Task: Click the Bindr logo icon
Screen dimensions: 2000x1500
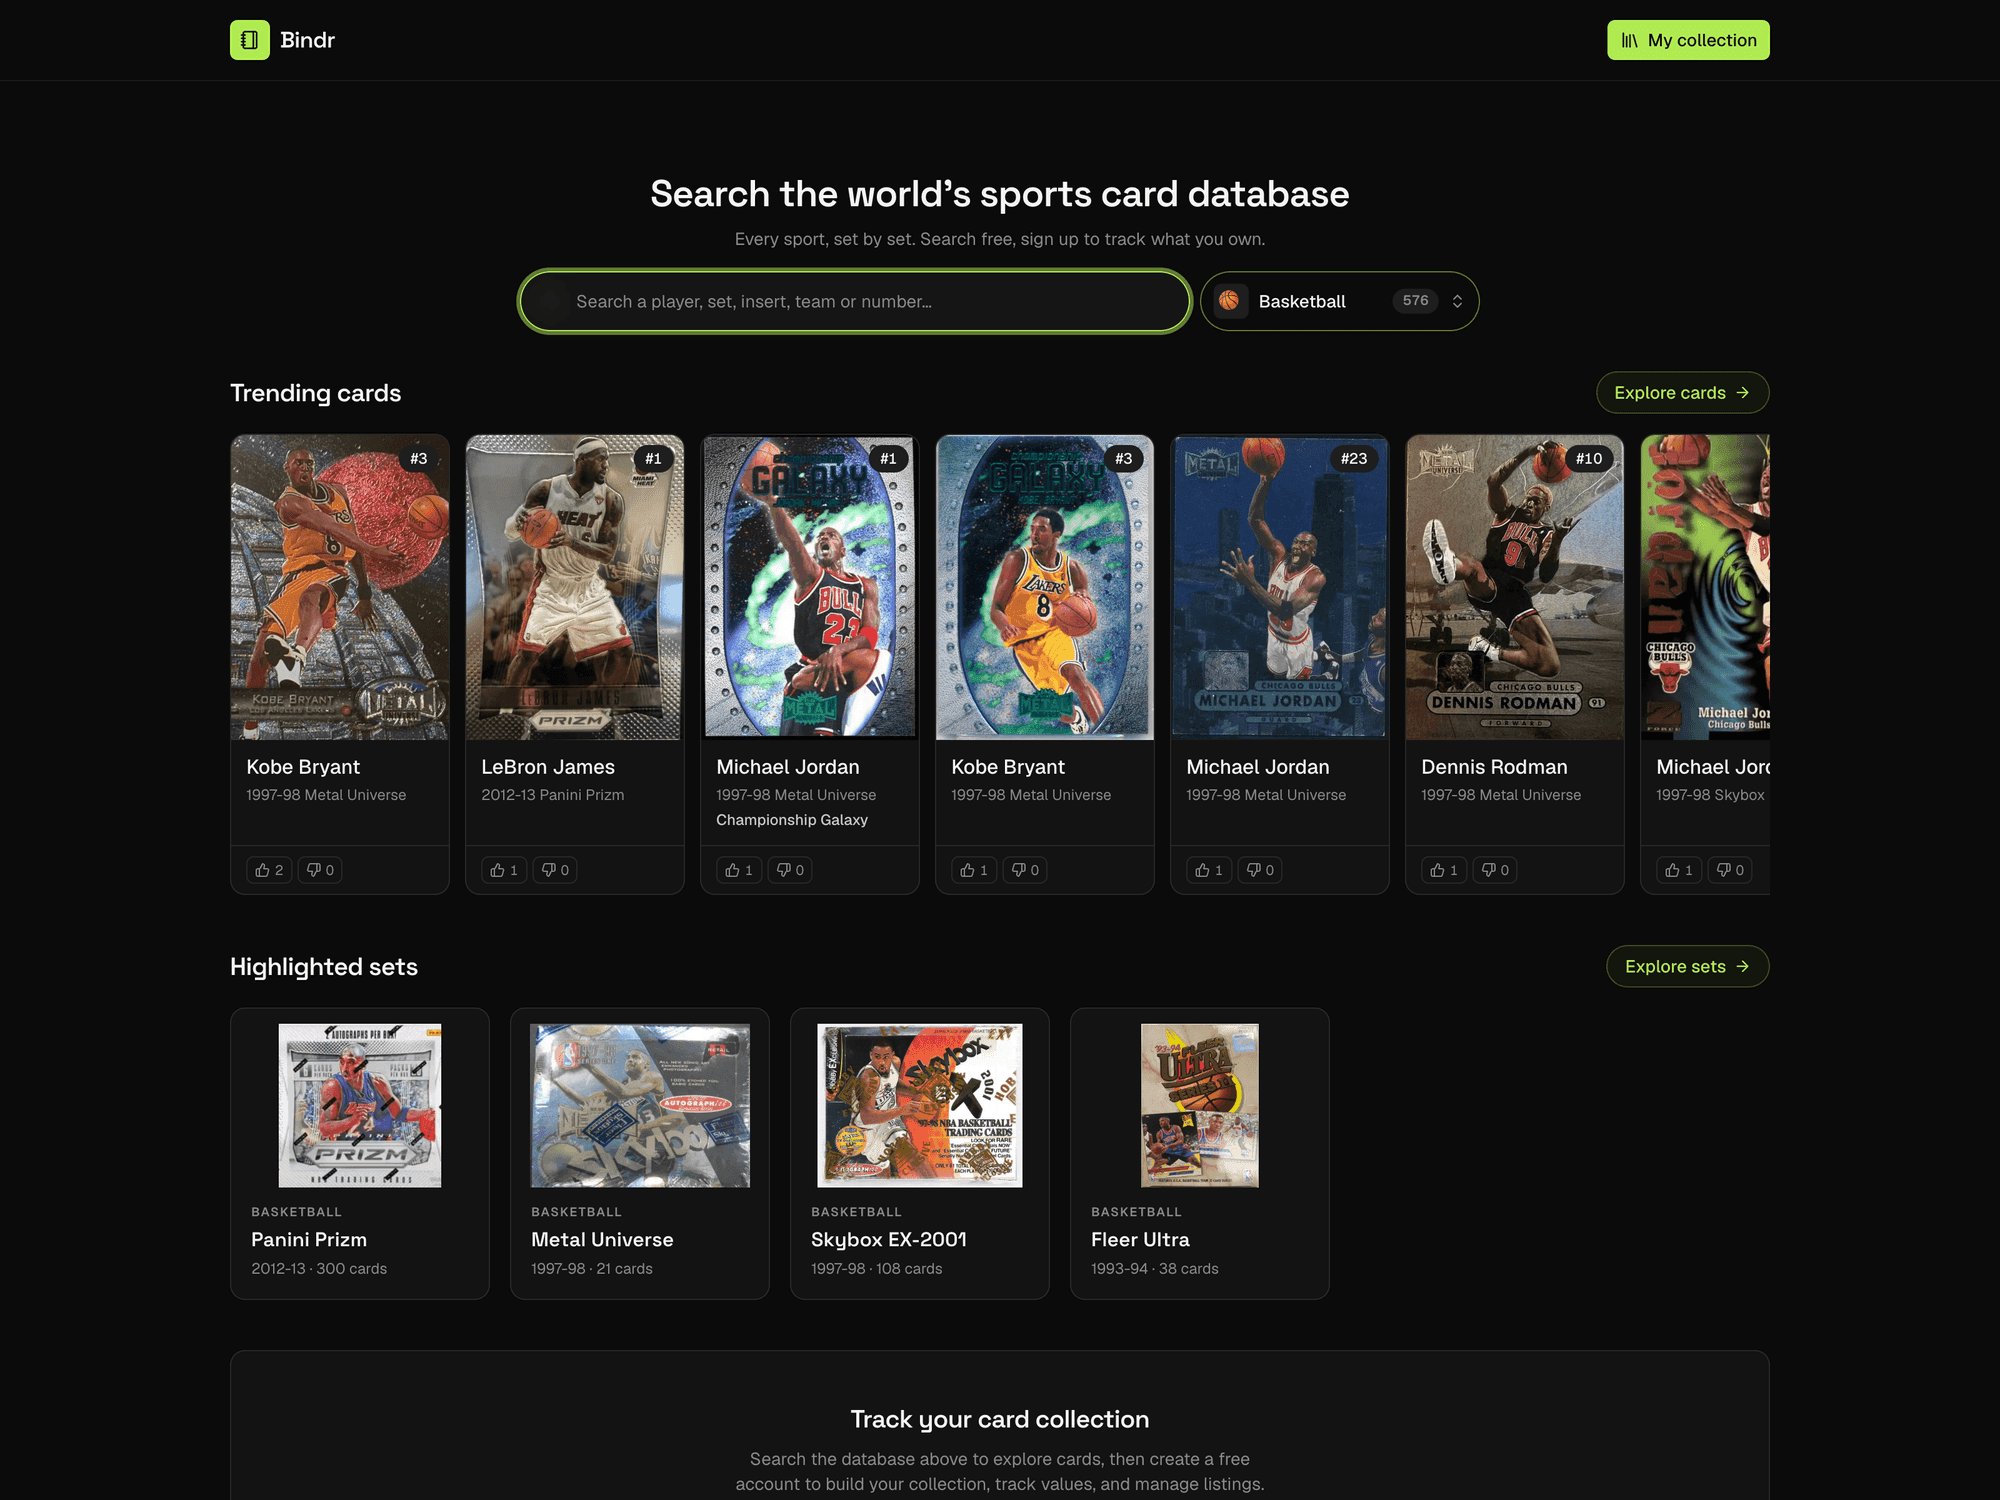Action: point(249,40)
